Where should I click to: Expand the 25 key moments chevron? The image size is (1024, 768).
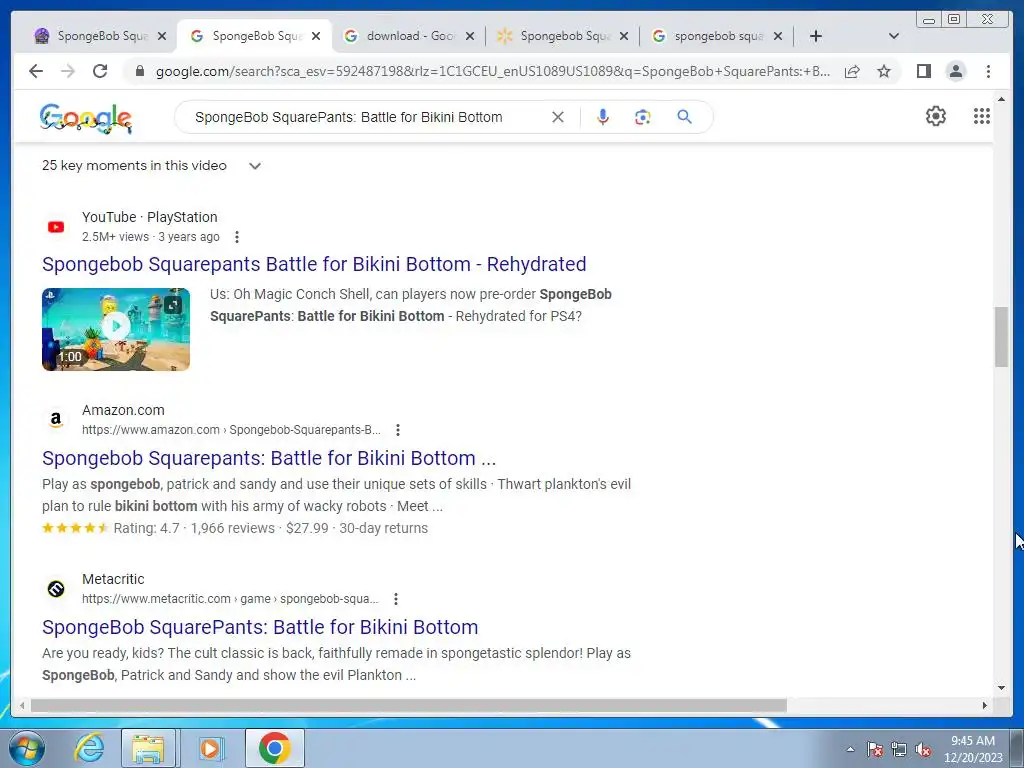pos(255,166)
